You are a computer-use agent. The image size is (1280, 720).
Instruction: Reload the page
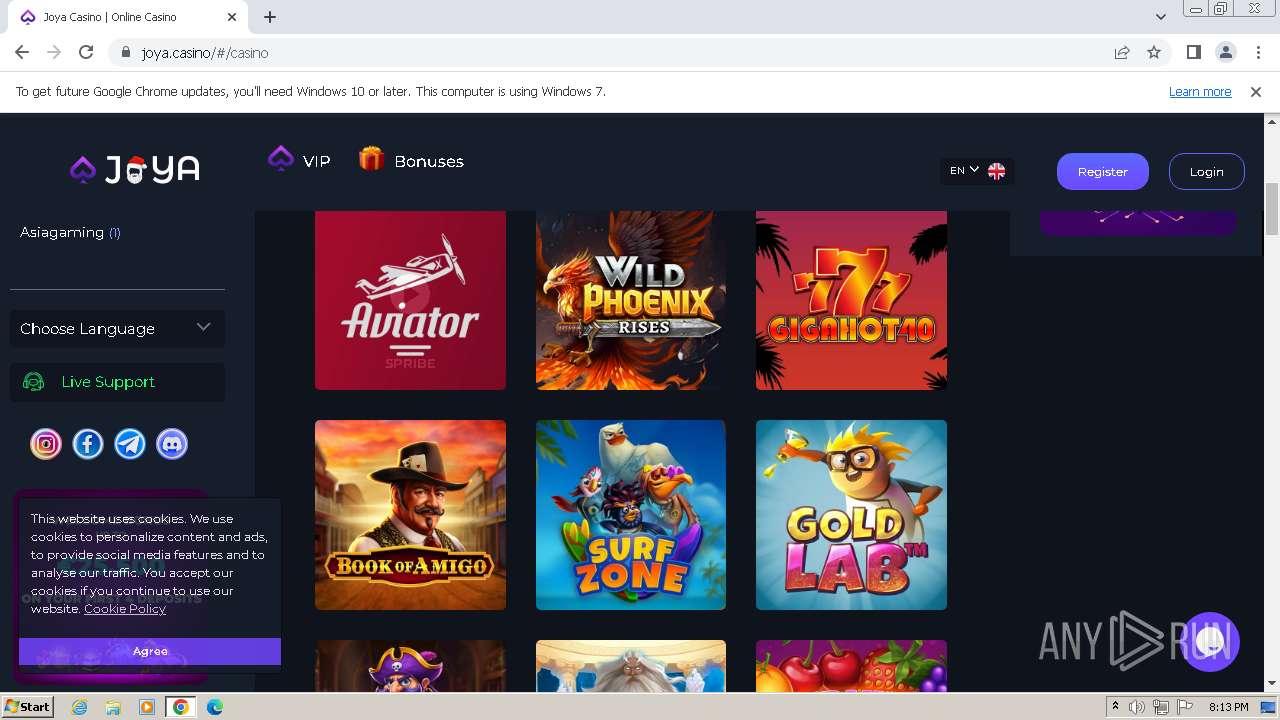click(86, 52)
